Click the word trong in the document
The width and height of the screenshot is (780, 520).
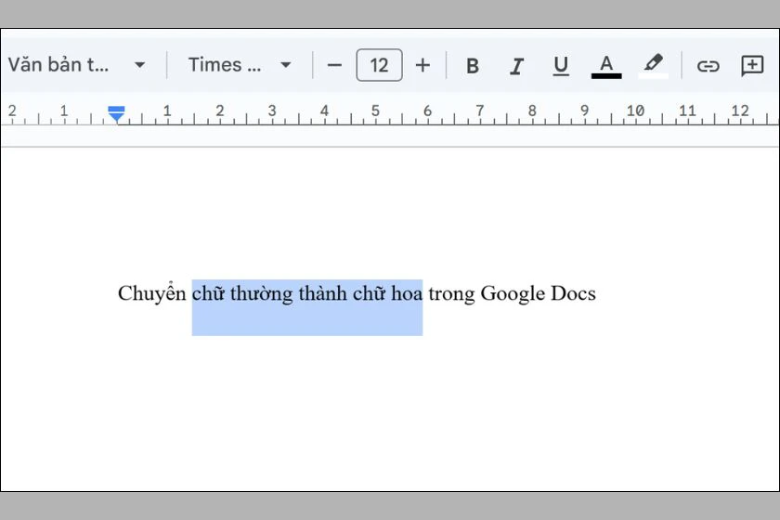(452, 294)
